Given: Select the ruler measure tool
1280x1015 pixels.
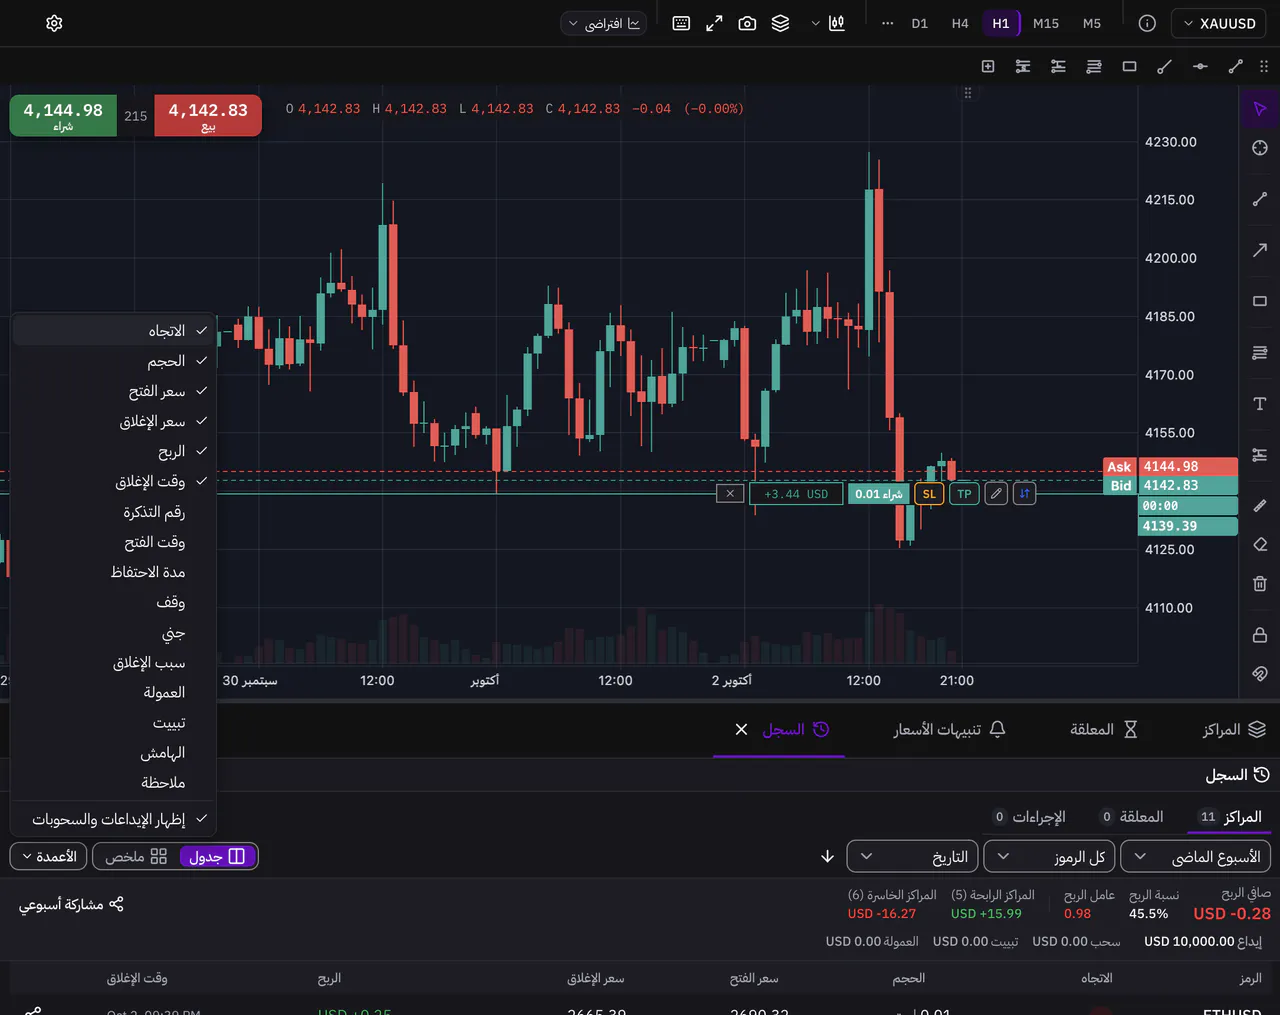Looking at the screenshot, I should [x=1260, y=505].
